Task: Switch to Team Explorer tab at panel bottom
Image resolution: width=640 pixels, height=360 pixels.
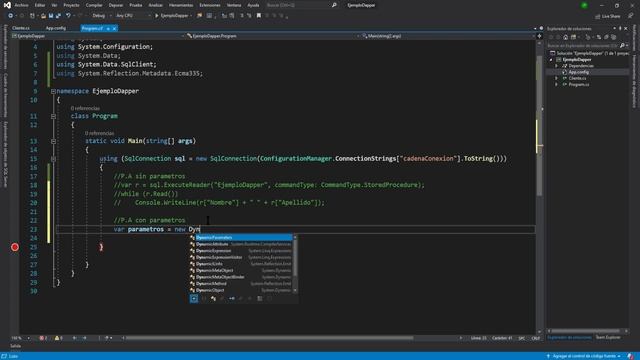Action: 607,337
